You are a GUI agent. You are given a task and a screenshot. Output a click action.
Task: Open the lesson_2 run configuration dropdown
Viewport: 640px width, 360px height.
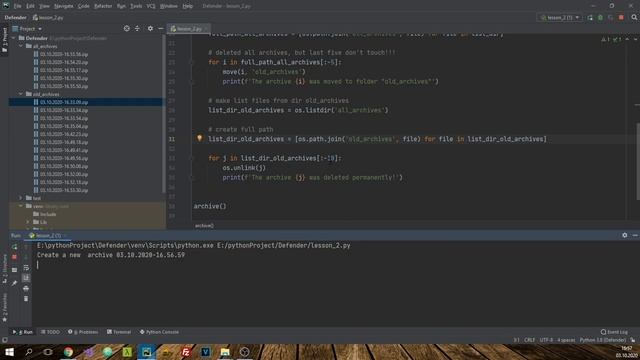560,18
